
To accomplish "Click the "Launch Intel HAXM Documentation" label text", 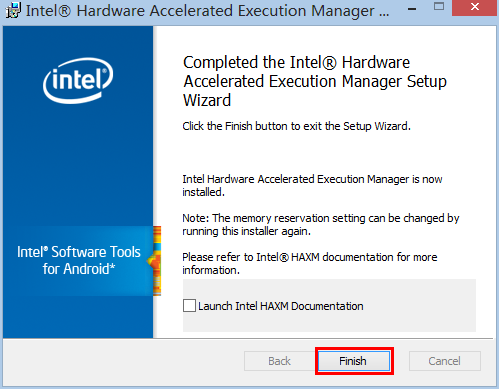I will coord(281,306).
